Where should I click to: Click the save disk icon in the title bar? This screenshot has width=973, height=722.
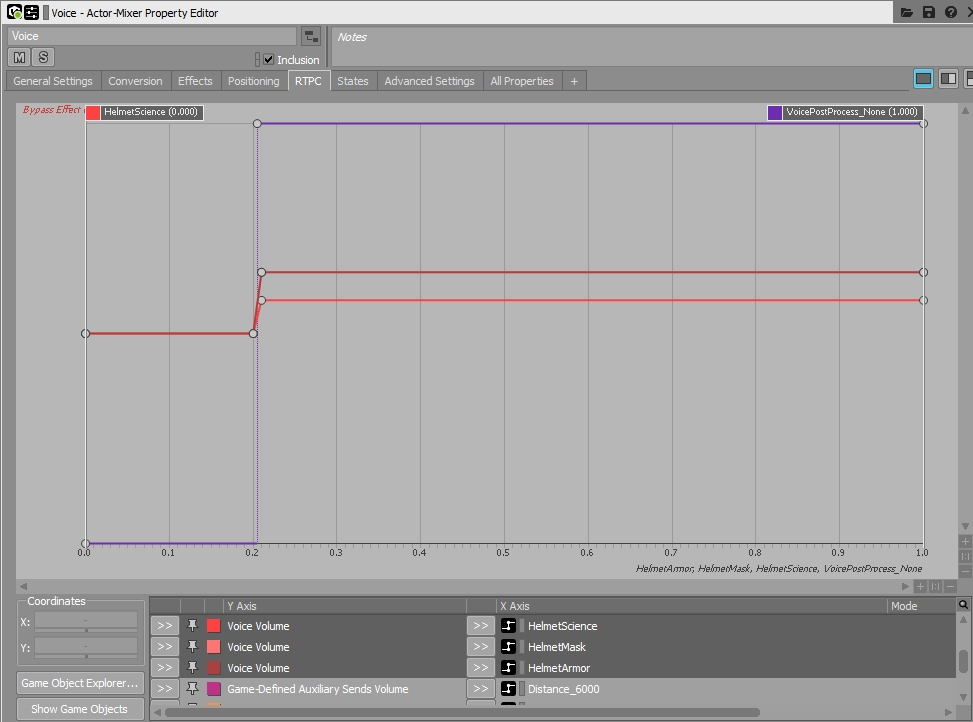pos(928,12)
